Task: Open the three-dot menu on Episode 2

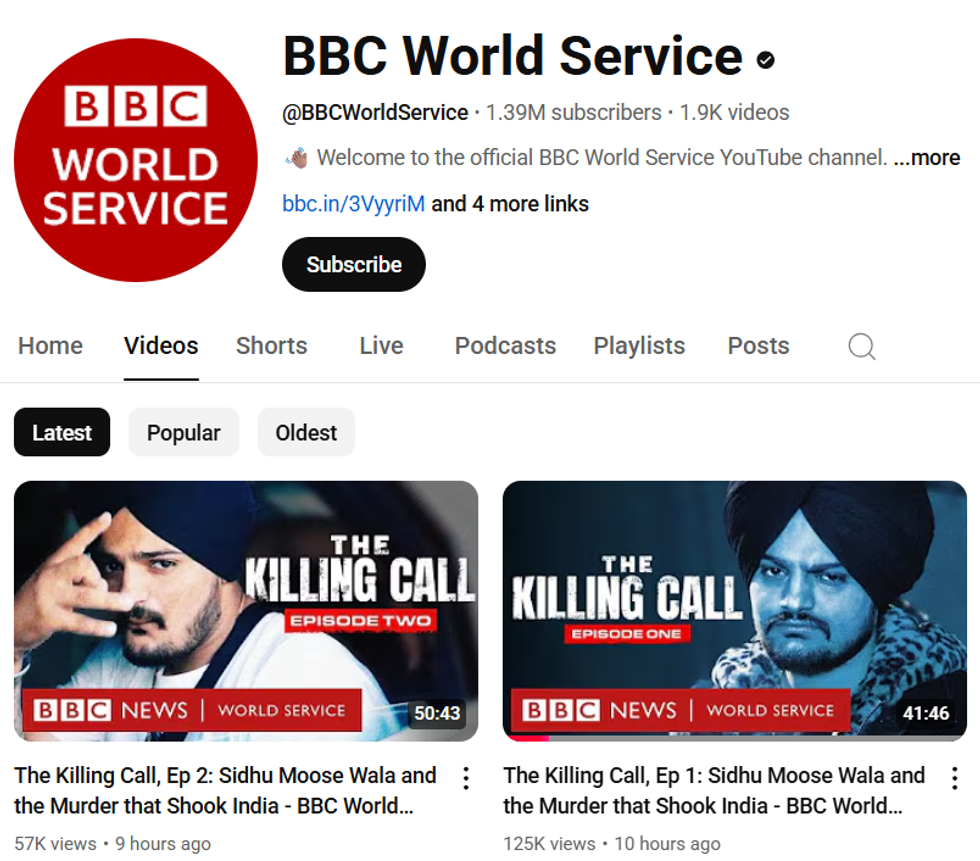Action: coord(465,778)
